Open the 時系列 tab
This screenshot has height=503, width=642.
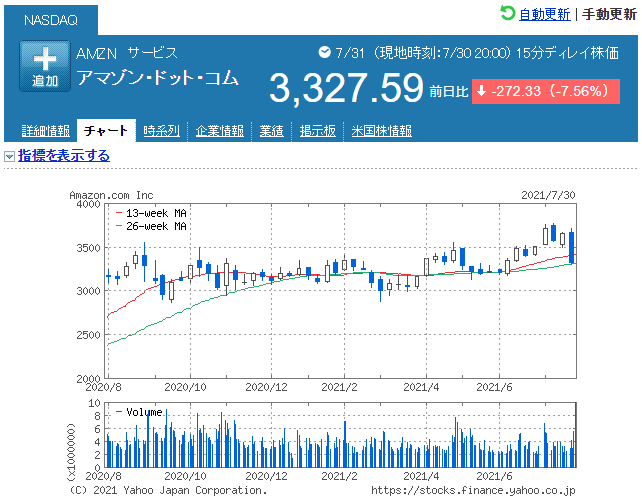161,131
